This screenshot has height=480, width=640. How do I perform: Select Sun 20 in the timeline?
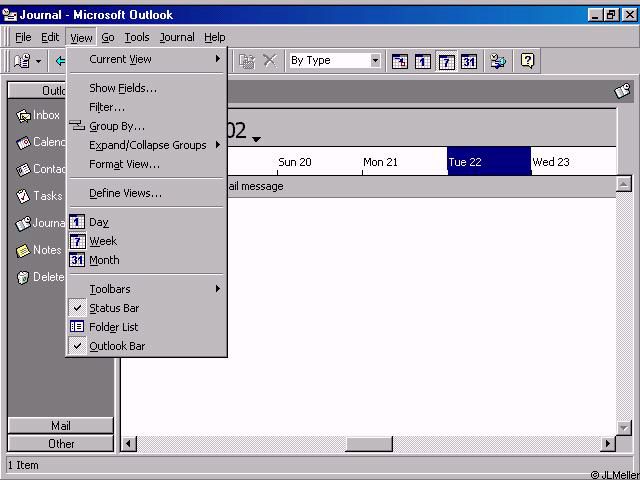(320, 162)
